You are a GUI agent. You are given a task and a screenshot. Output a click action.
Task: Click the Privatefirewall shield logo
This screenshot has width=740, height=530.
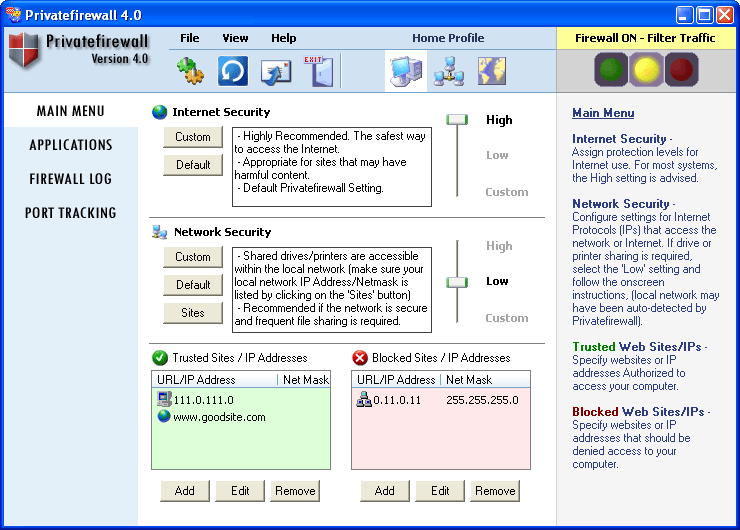(x=23, y=50)
